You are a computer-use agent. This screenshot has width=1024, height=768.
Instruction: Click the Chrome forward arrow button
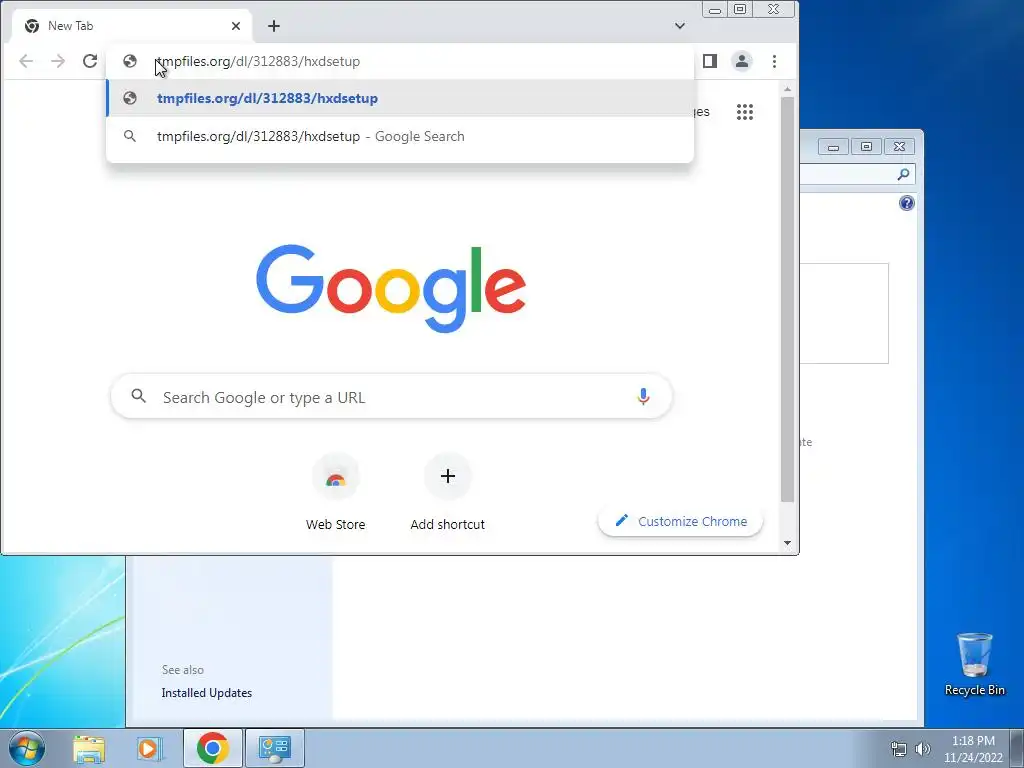58,61
